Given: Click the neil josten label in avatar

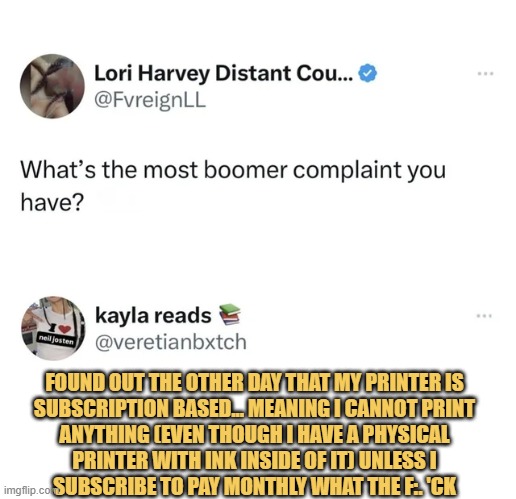Looking at the screenshot, I should point(56,340).
